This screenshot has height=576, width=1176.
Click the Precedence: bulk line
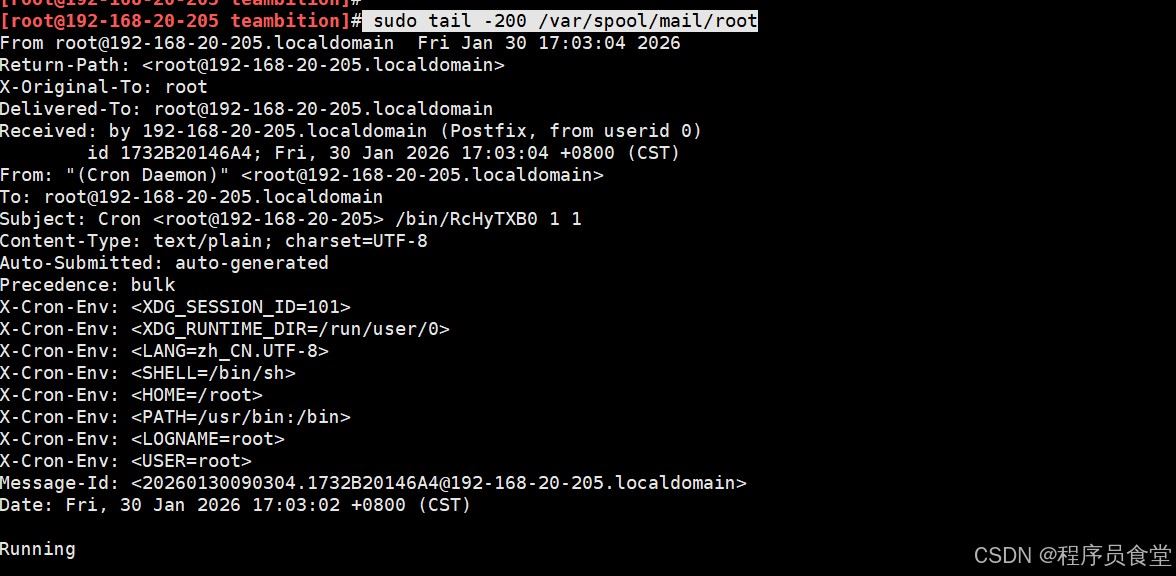(x=87, y=285)
